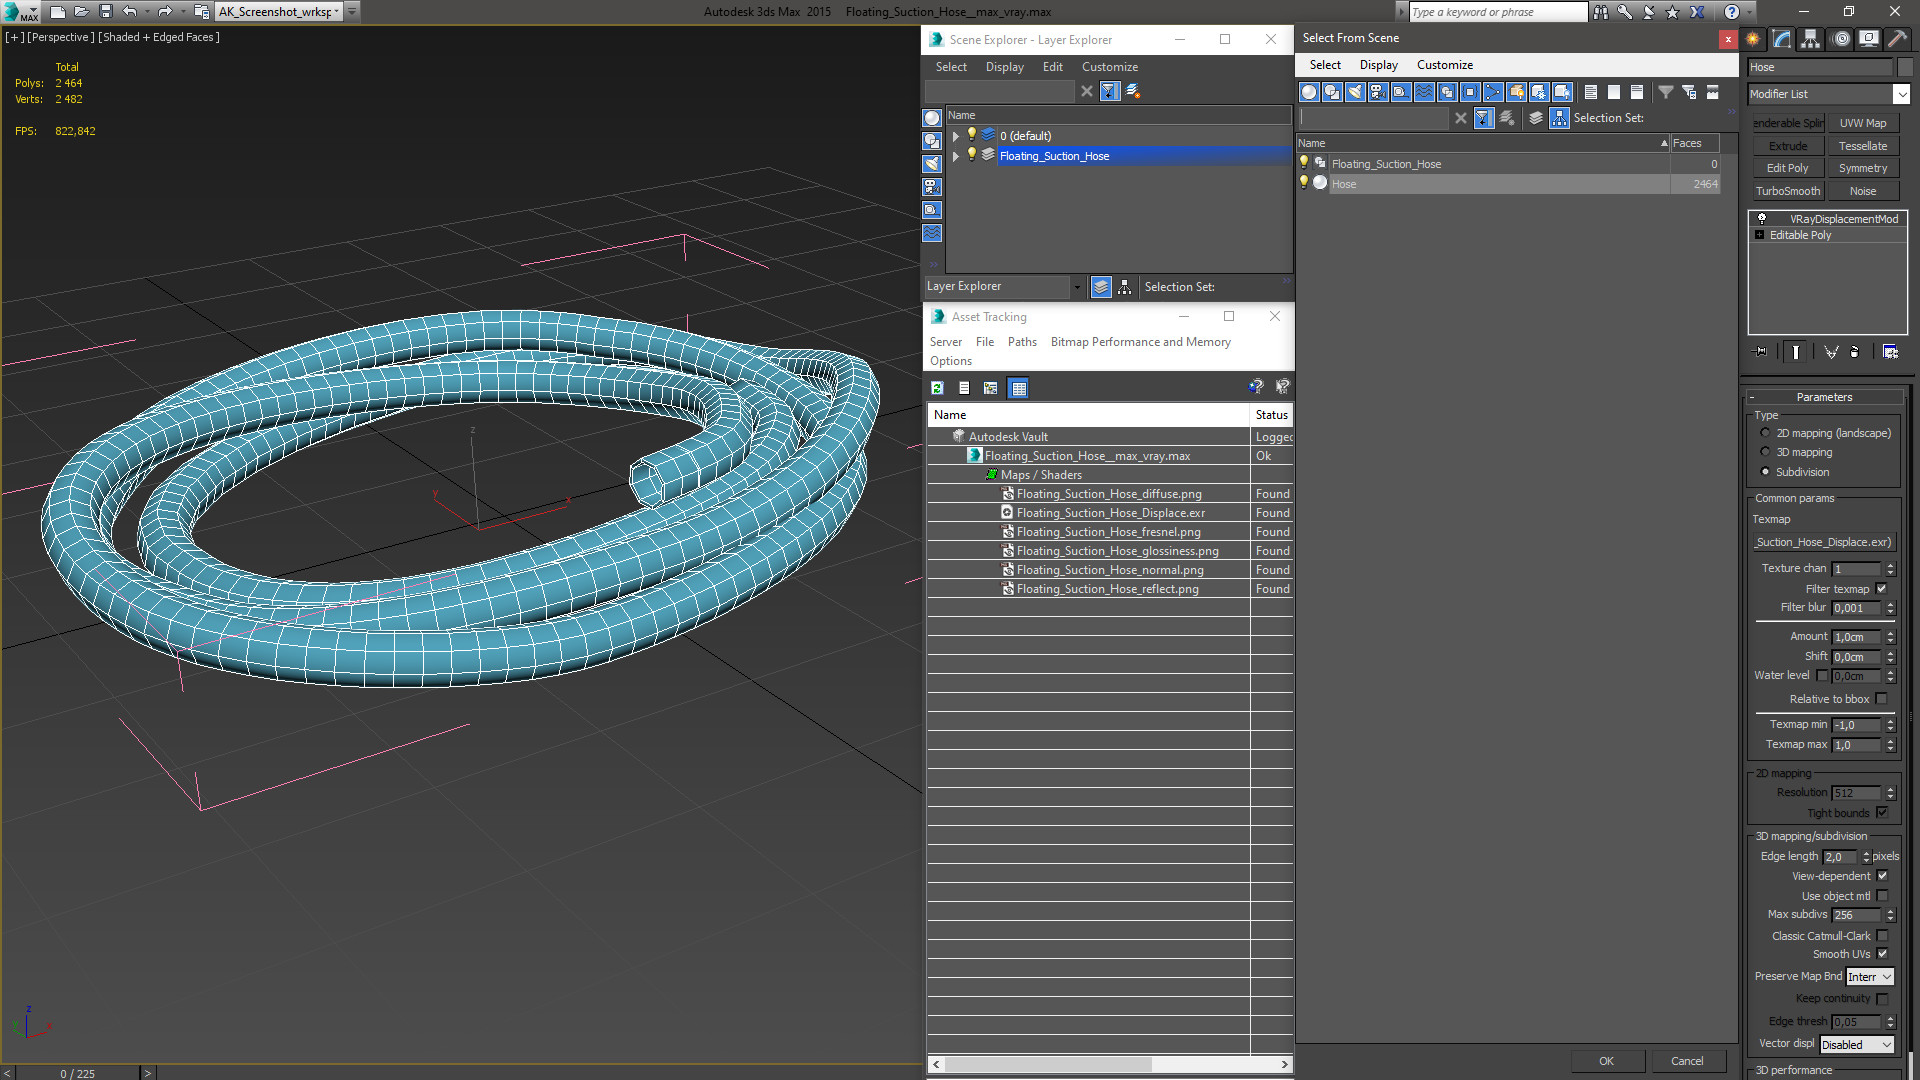
Task: Toggle the Classic Catmull-Clark checkbox
Action: coord(1882,936)
